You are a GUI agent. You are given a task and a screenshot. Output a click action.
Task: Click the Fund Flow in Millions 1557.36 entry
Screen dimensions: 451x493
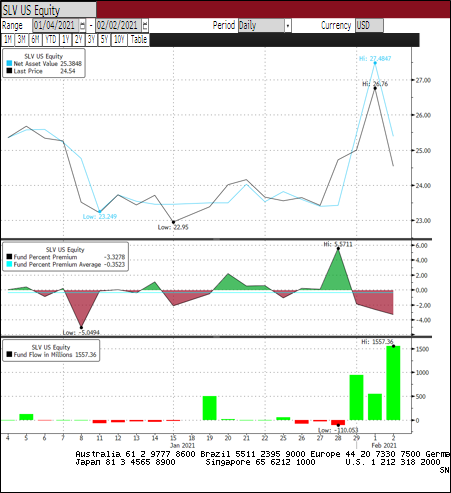[52, 354]
